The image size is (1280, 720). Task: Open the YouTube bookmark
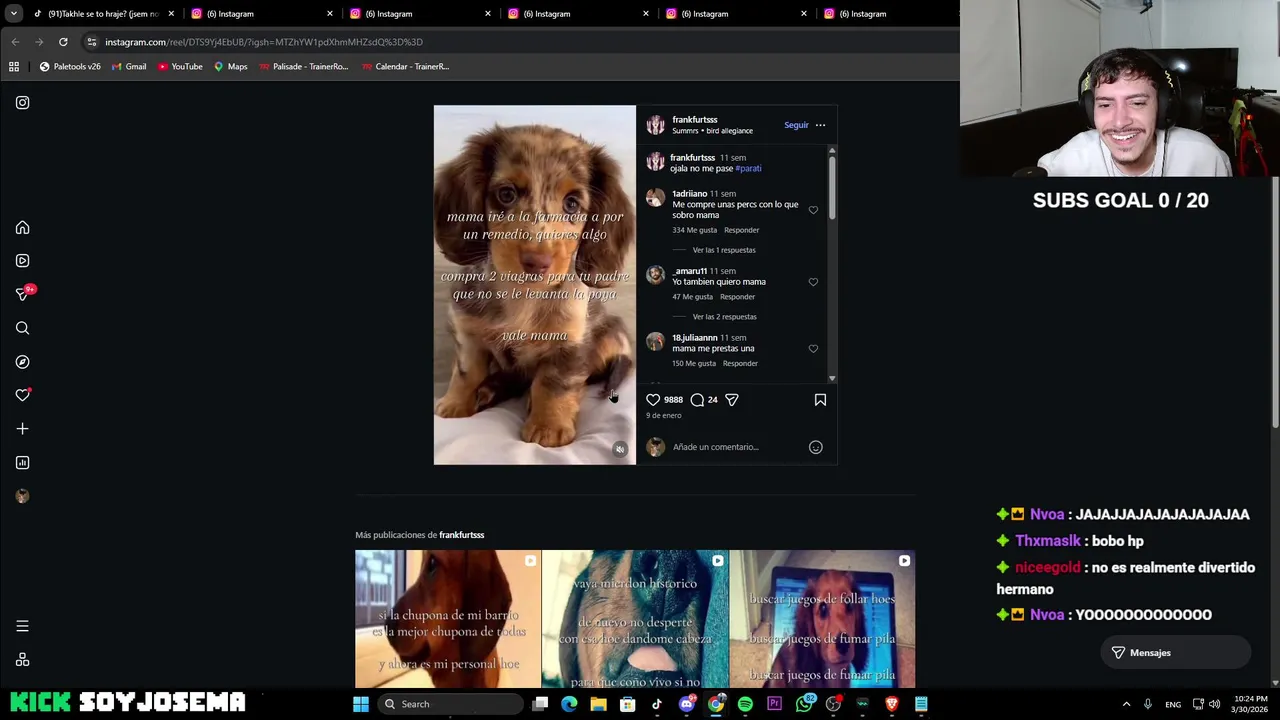(180, 67)
